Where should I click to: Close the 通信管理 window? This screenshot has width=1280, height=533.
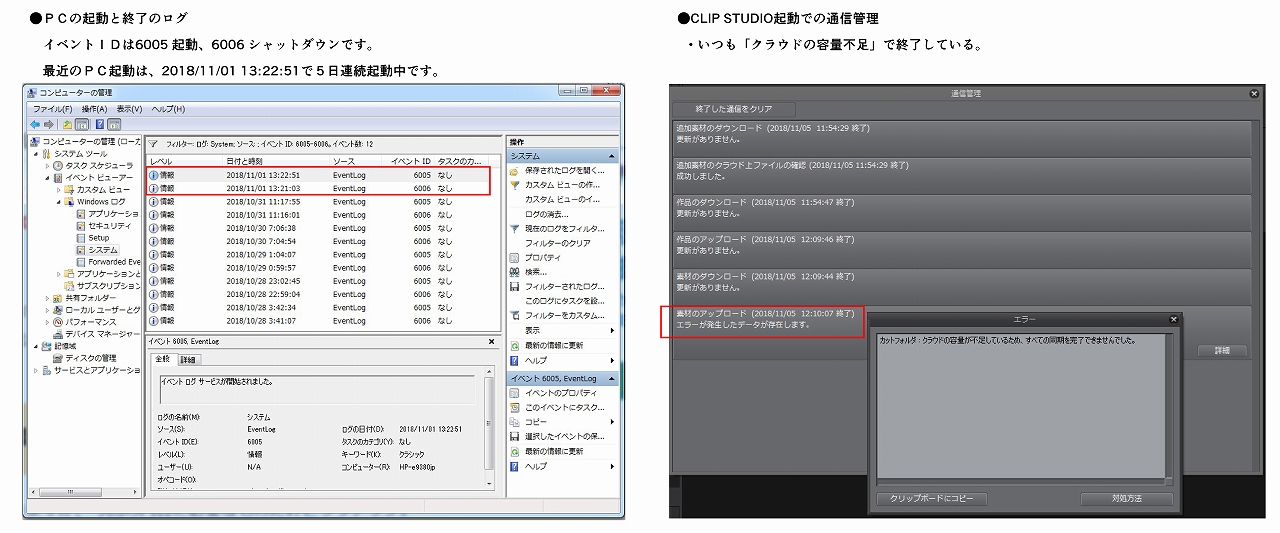click(x=1254, y=93)
